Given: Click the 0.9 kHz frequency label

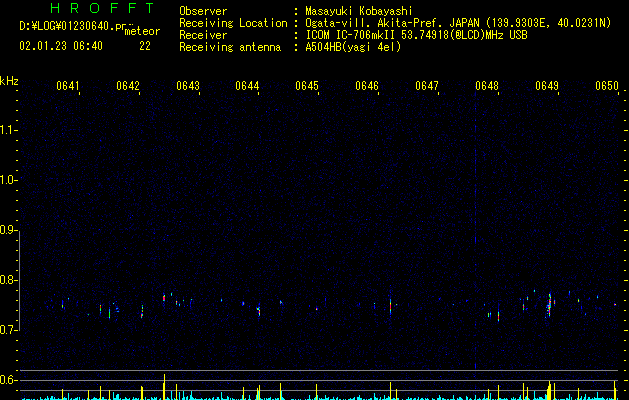Looking at the screenshot, I should click(x=9, y=230).
